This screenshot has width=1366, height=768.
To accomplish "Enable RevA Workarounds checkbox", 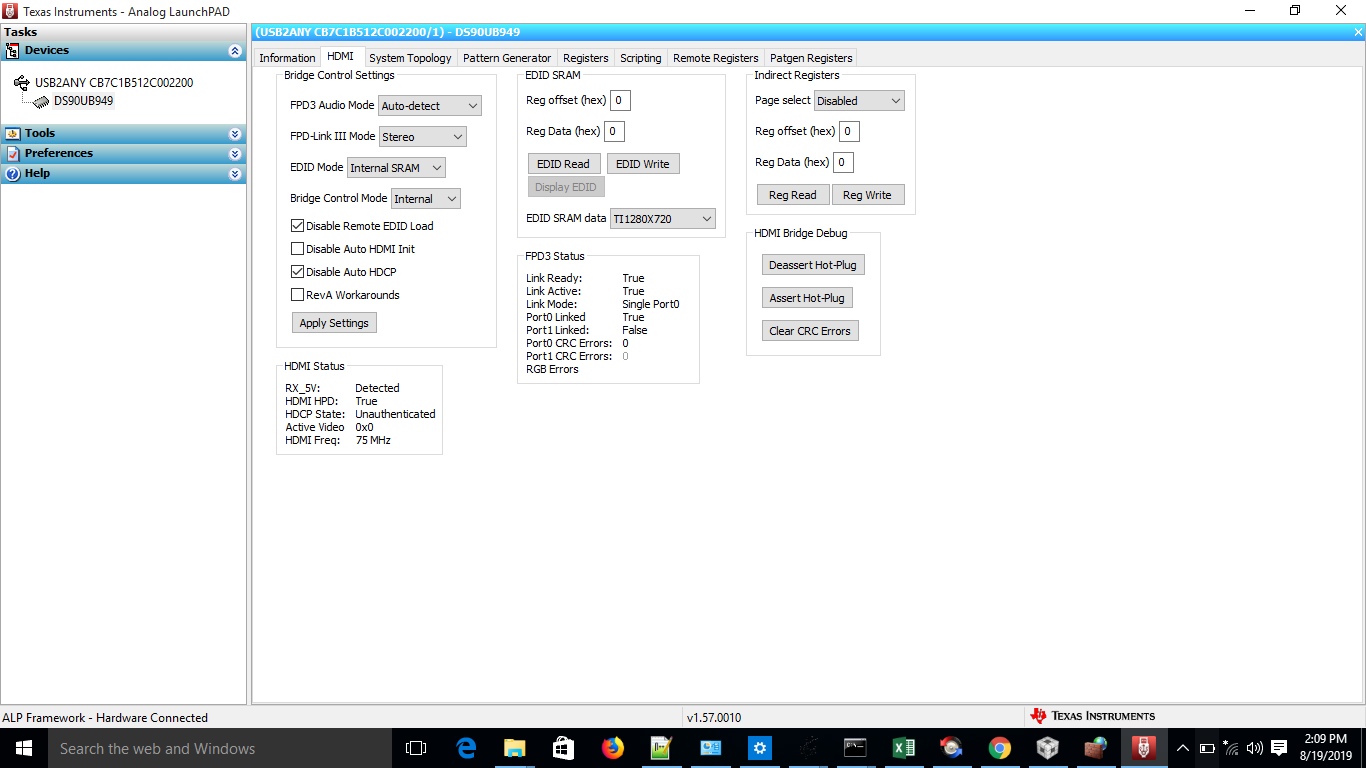I will pyautogui.click(x=297, y=295).
